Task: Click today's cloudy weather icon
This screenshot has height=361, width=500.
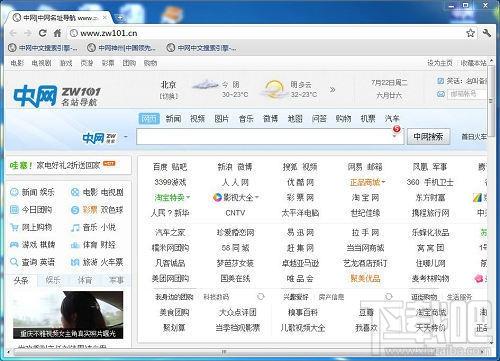Action: pos(205,85)
